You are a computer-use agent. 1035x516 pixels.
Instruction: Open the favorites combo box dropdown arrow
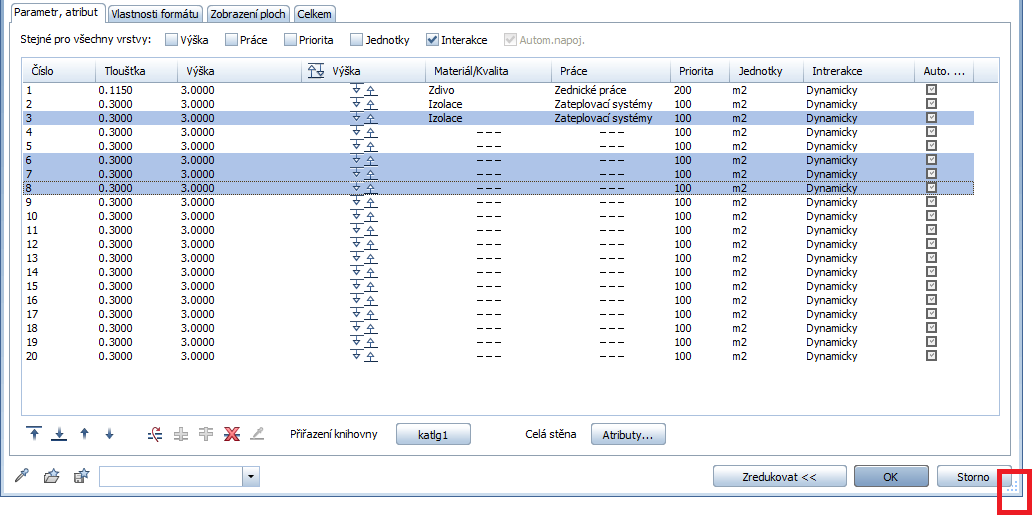[250, 477]
